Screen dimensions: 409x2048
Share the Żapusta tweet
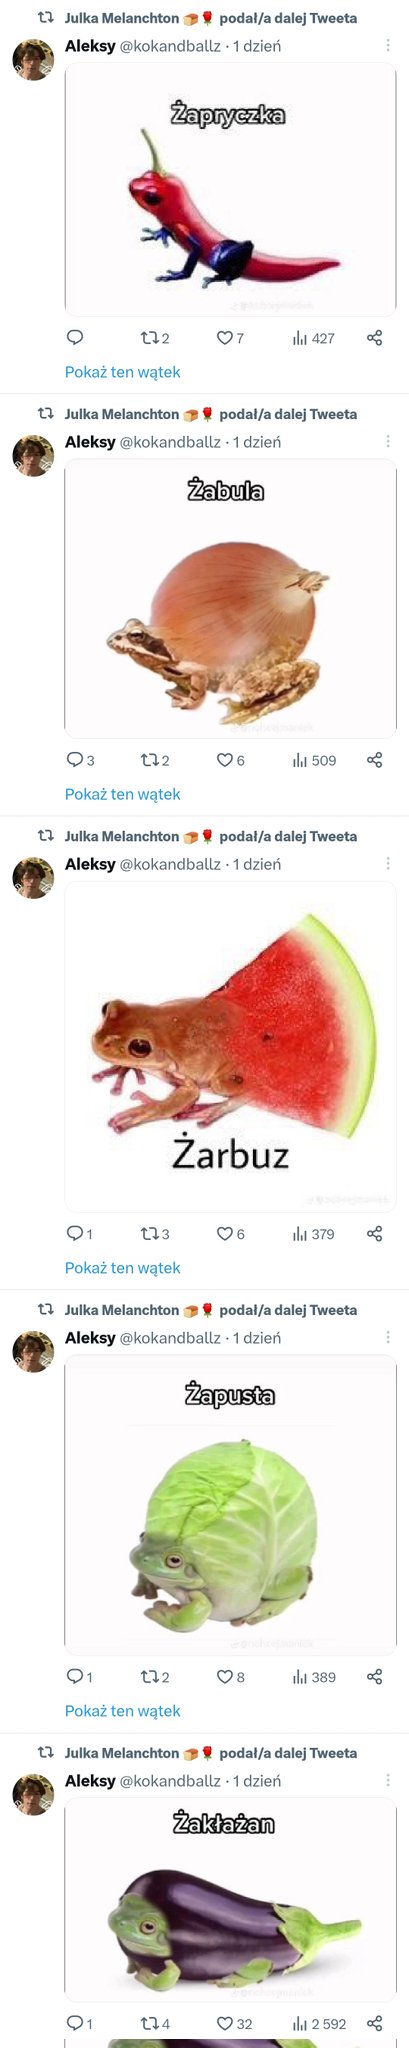click(375, 1677)
